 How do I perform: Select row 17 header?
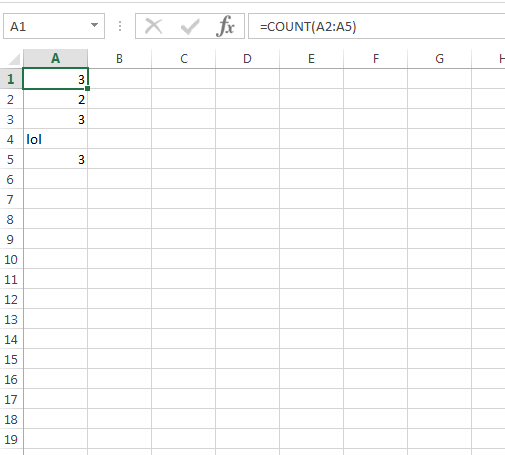point(11,399)
